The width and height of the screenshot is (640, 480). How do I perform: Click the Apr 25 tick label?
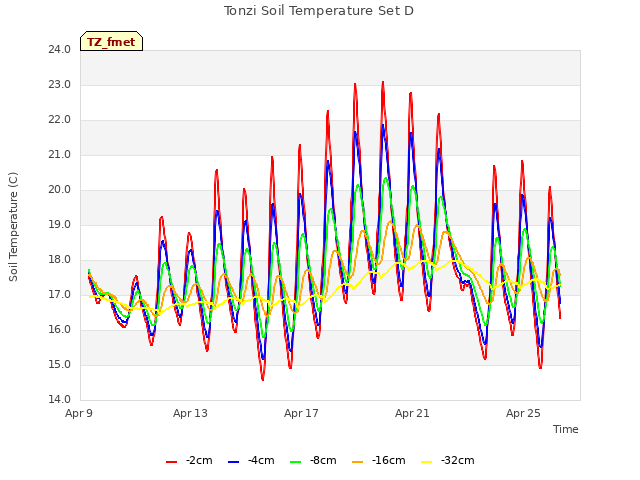(x=523, y=413)
